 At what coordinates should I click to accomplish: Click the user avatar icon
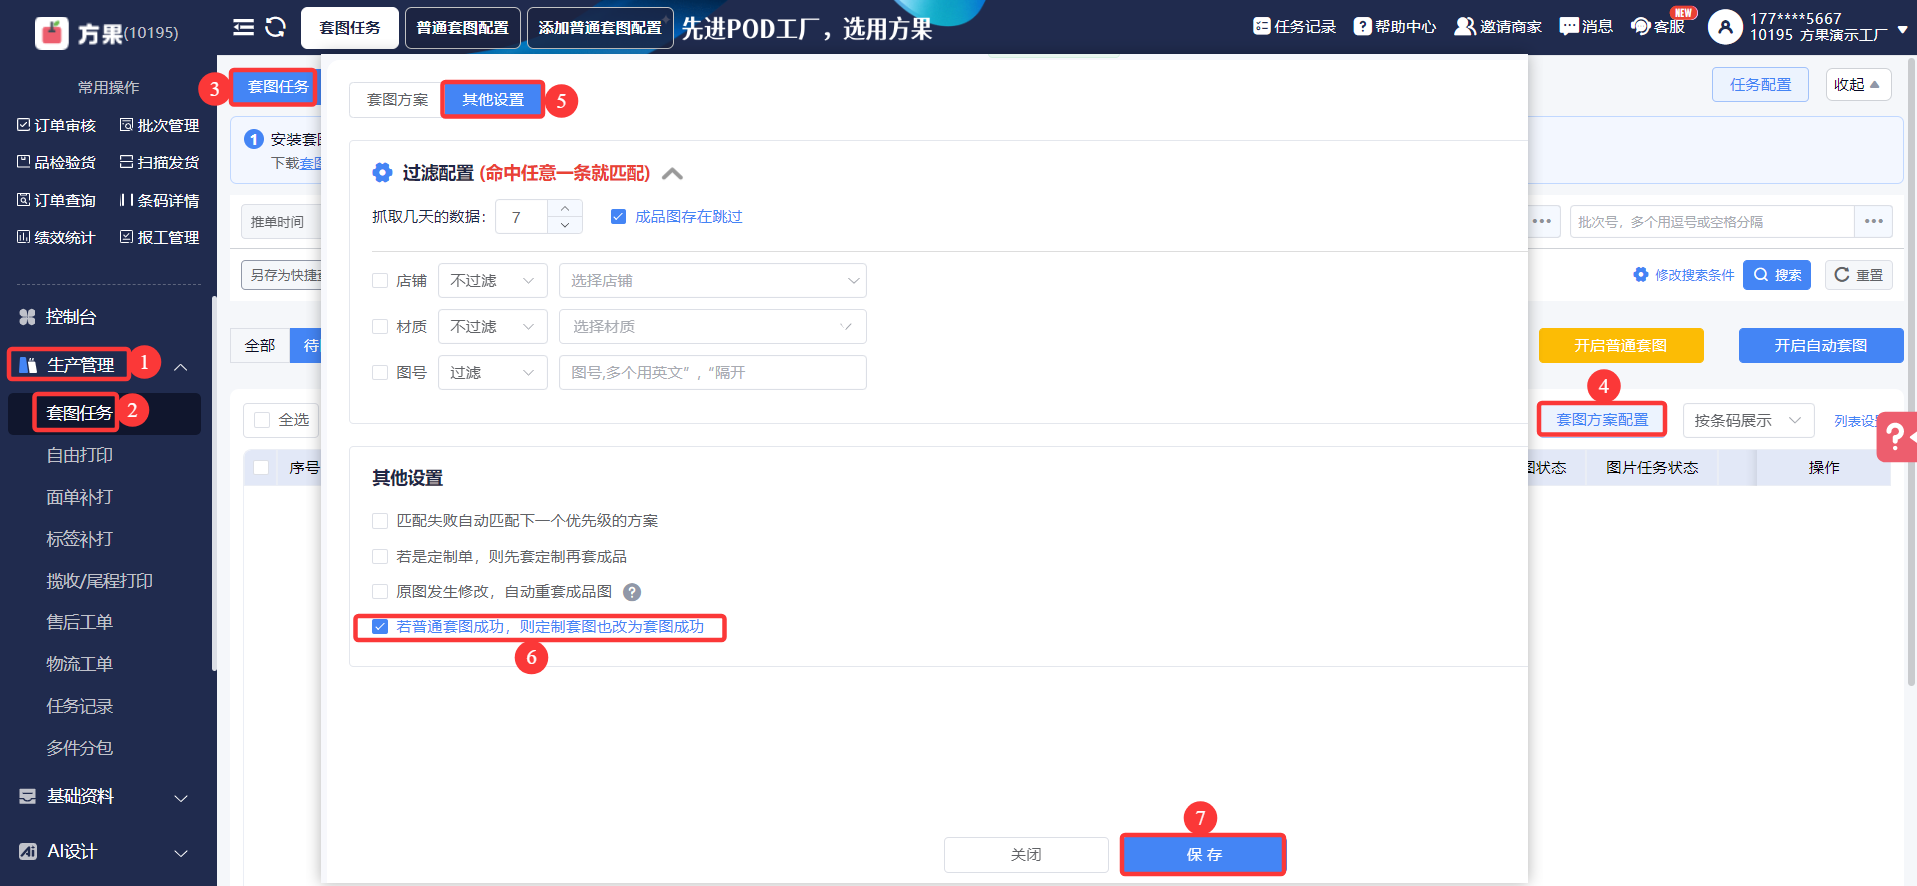point(1725,27)
